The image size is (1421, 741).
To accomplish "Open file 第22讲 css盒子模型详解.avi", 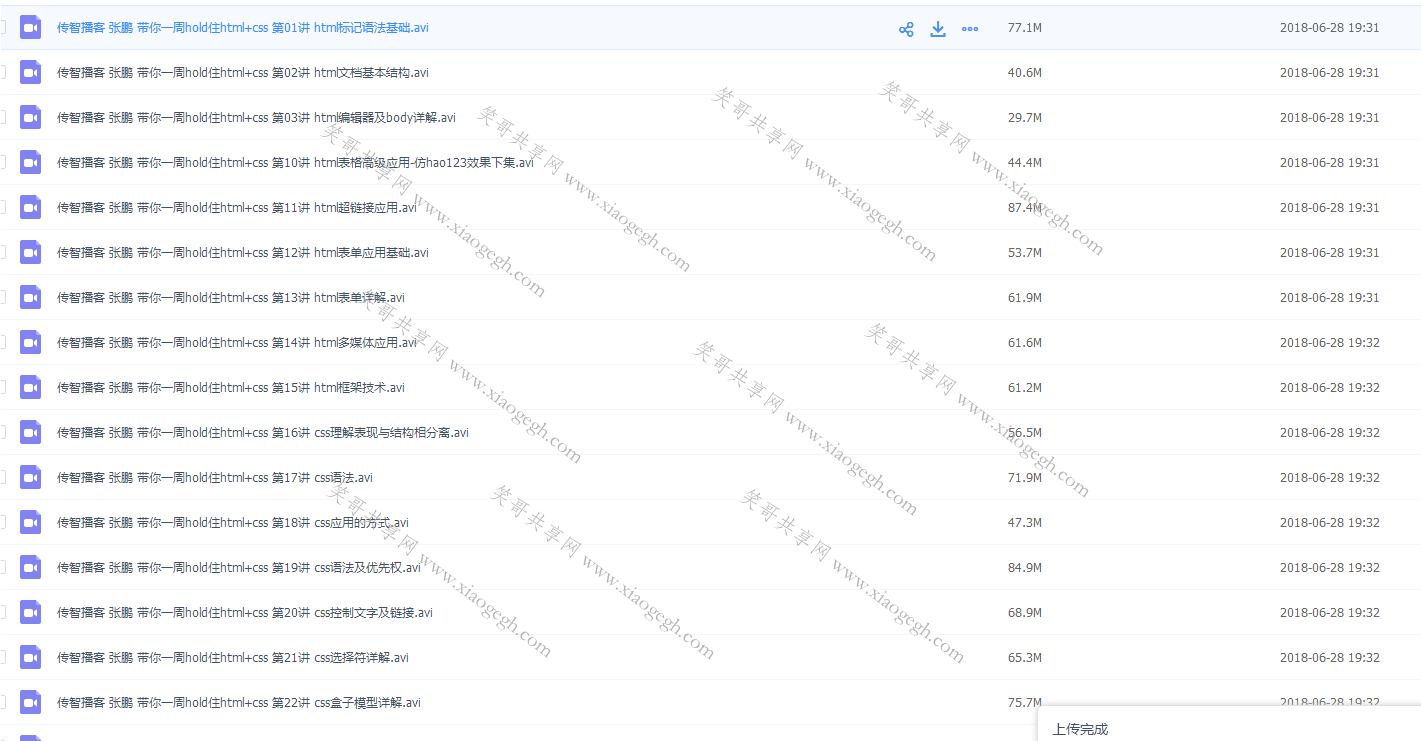I will coord(239,703).
